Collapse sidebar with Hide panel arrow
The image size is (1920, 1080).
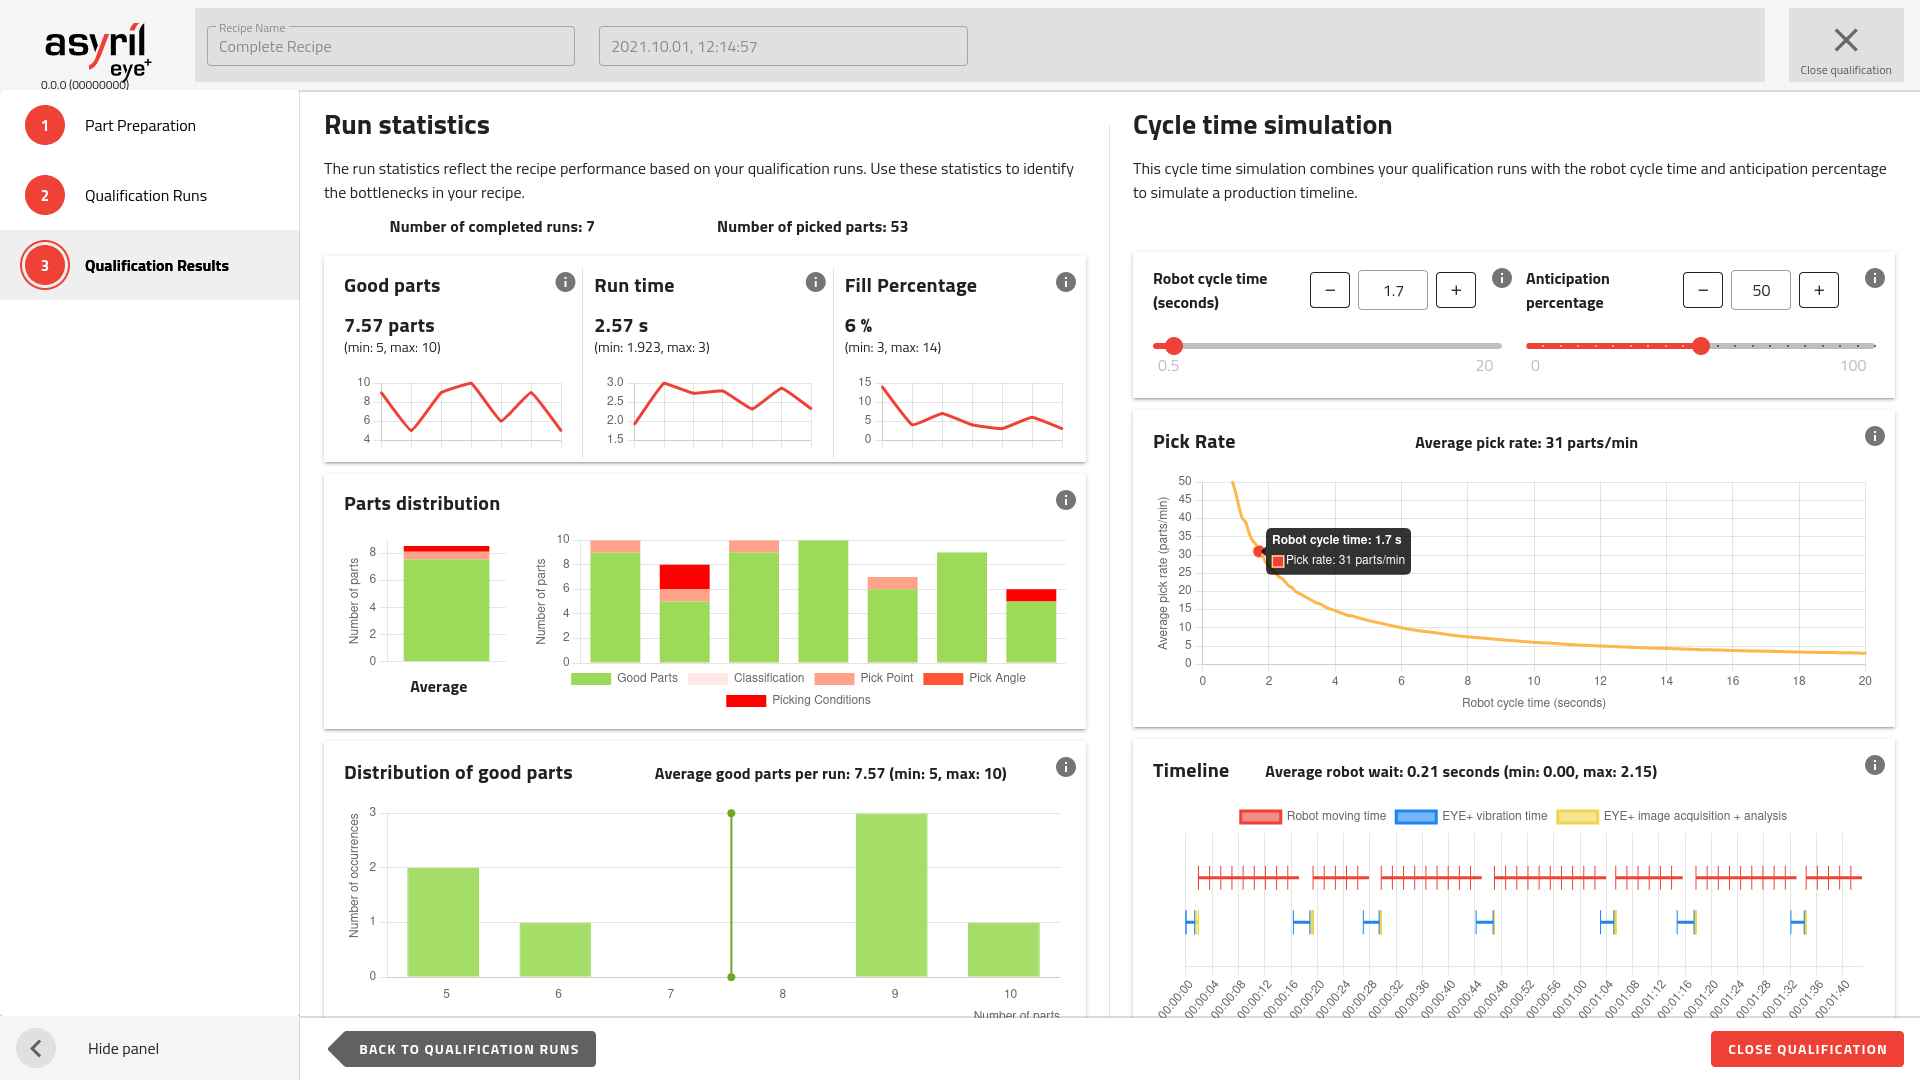pos(36,1048)
